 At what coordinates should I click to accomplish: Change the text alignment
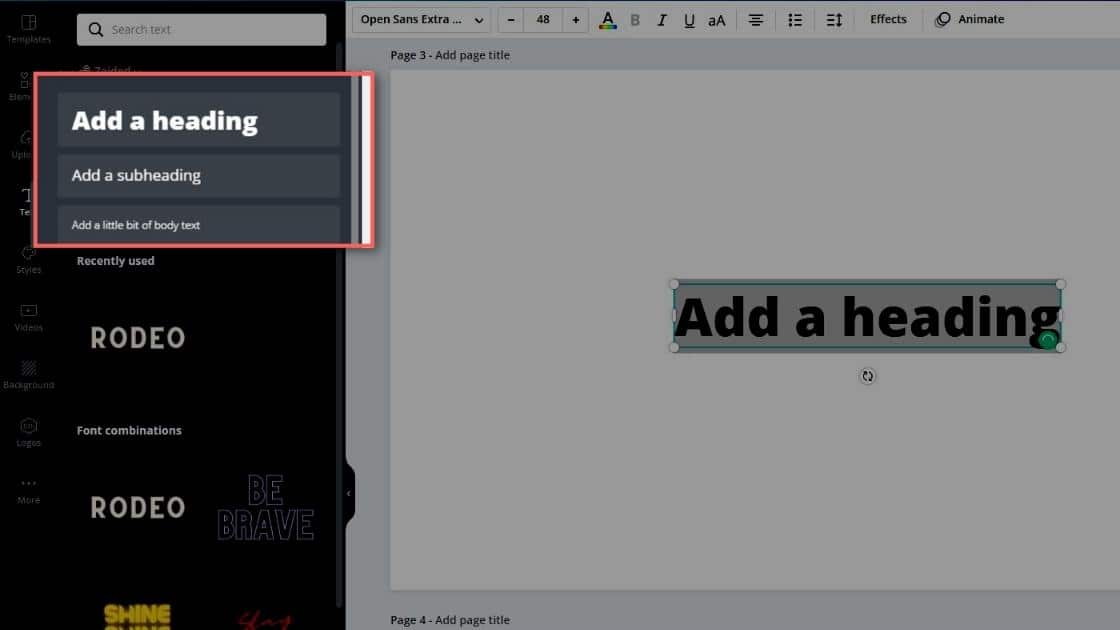point(756,20)
